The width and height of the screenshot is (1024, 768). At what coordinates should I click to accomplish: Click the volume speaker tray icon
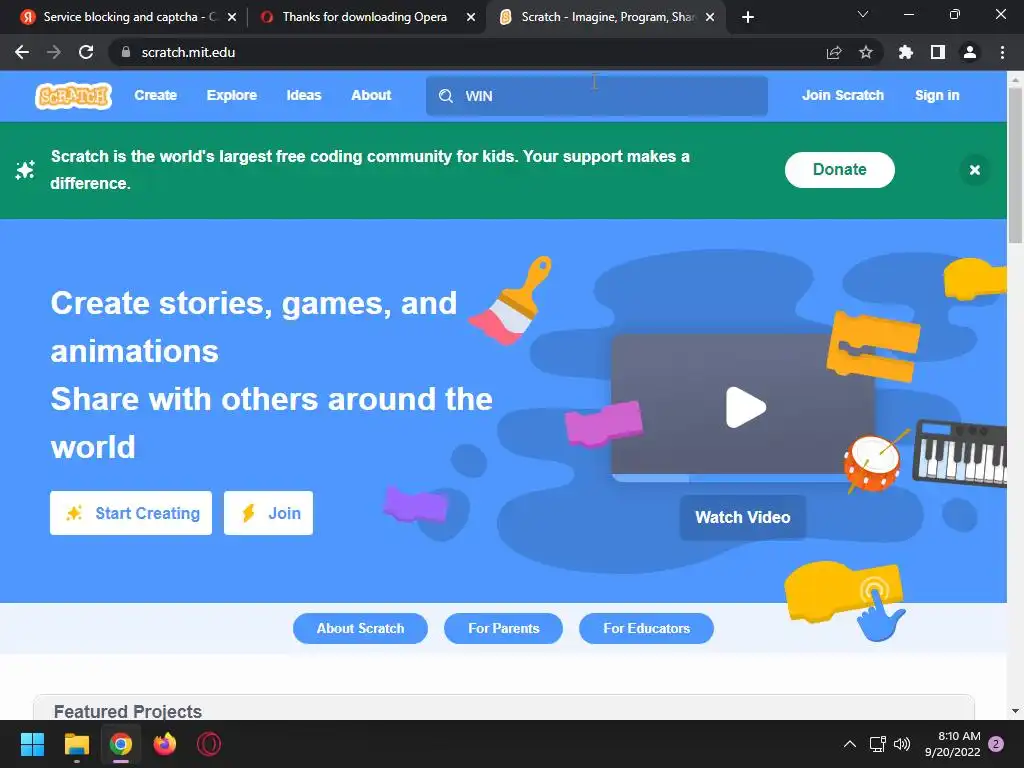pos(902,744)
